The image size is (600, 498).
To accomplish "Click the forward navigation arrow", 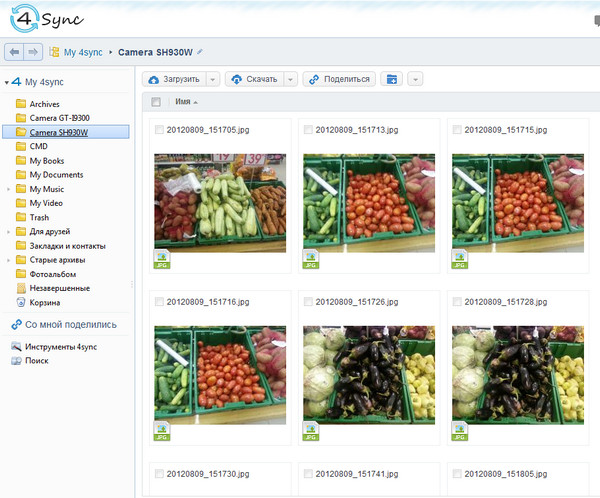I will coord(33,51).
